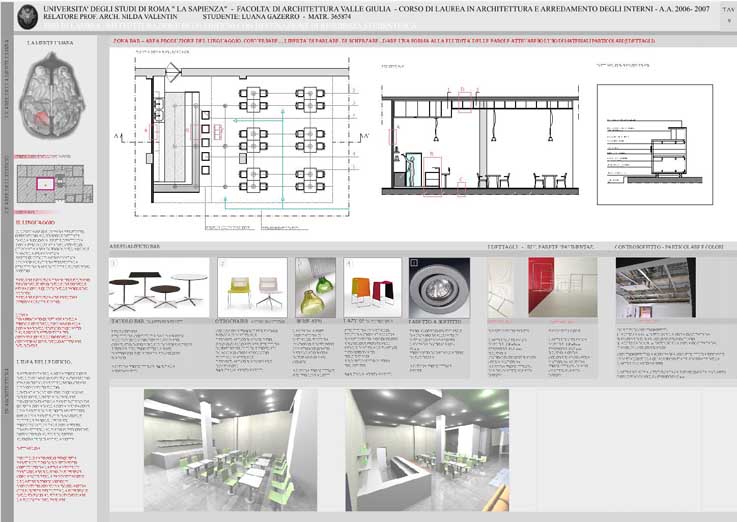
Task: Click the brain scan image
Action: [x=52, y=95]
